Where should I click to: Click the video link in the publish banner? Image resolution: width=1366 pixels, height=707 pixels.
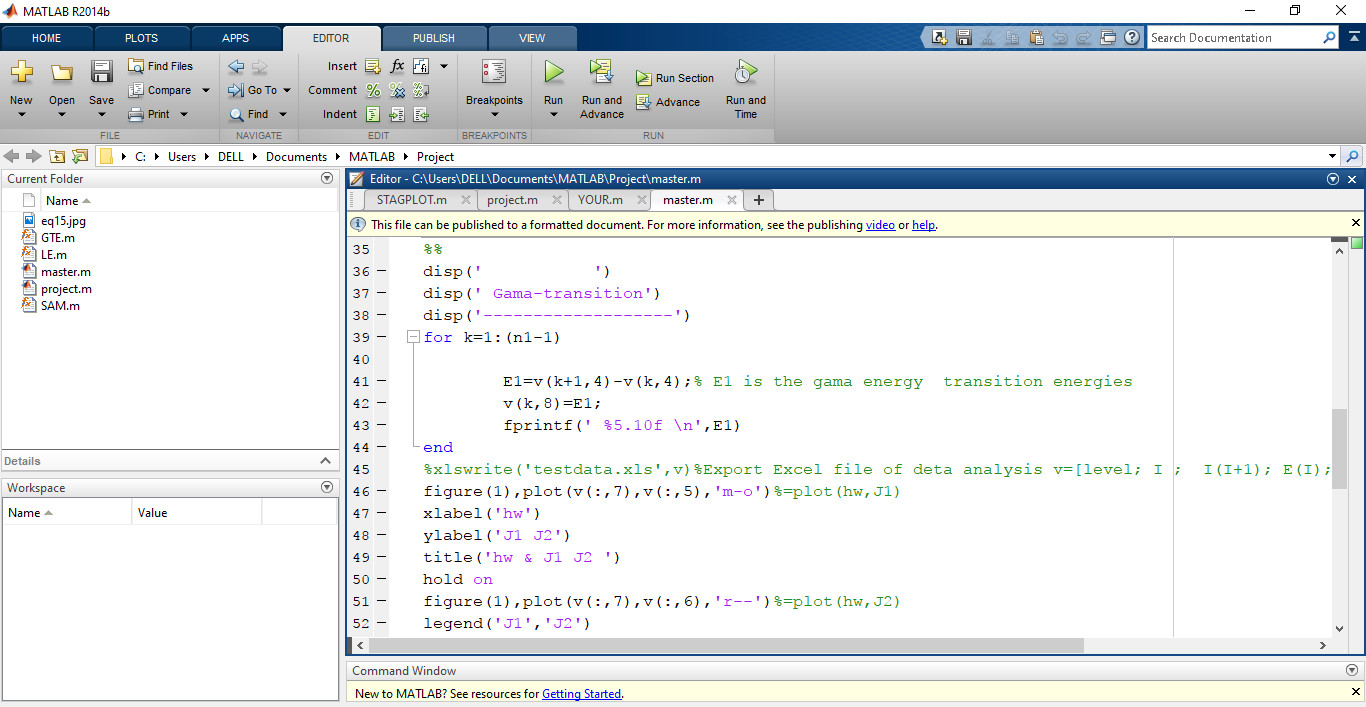click(880, 224)
